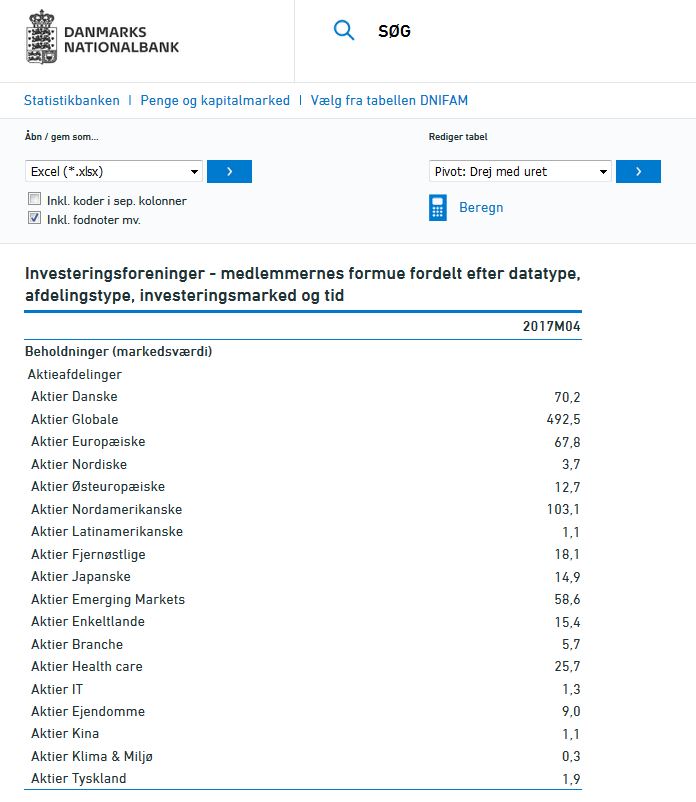
Task: Open the Penge og kapitalmarked breadcrumb link
Action: 215,100
